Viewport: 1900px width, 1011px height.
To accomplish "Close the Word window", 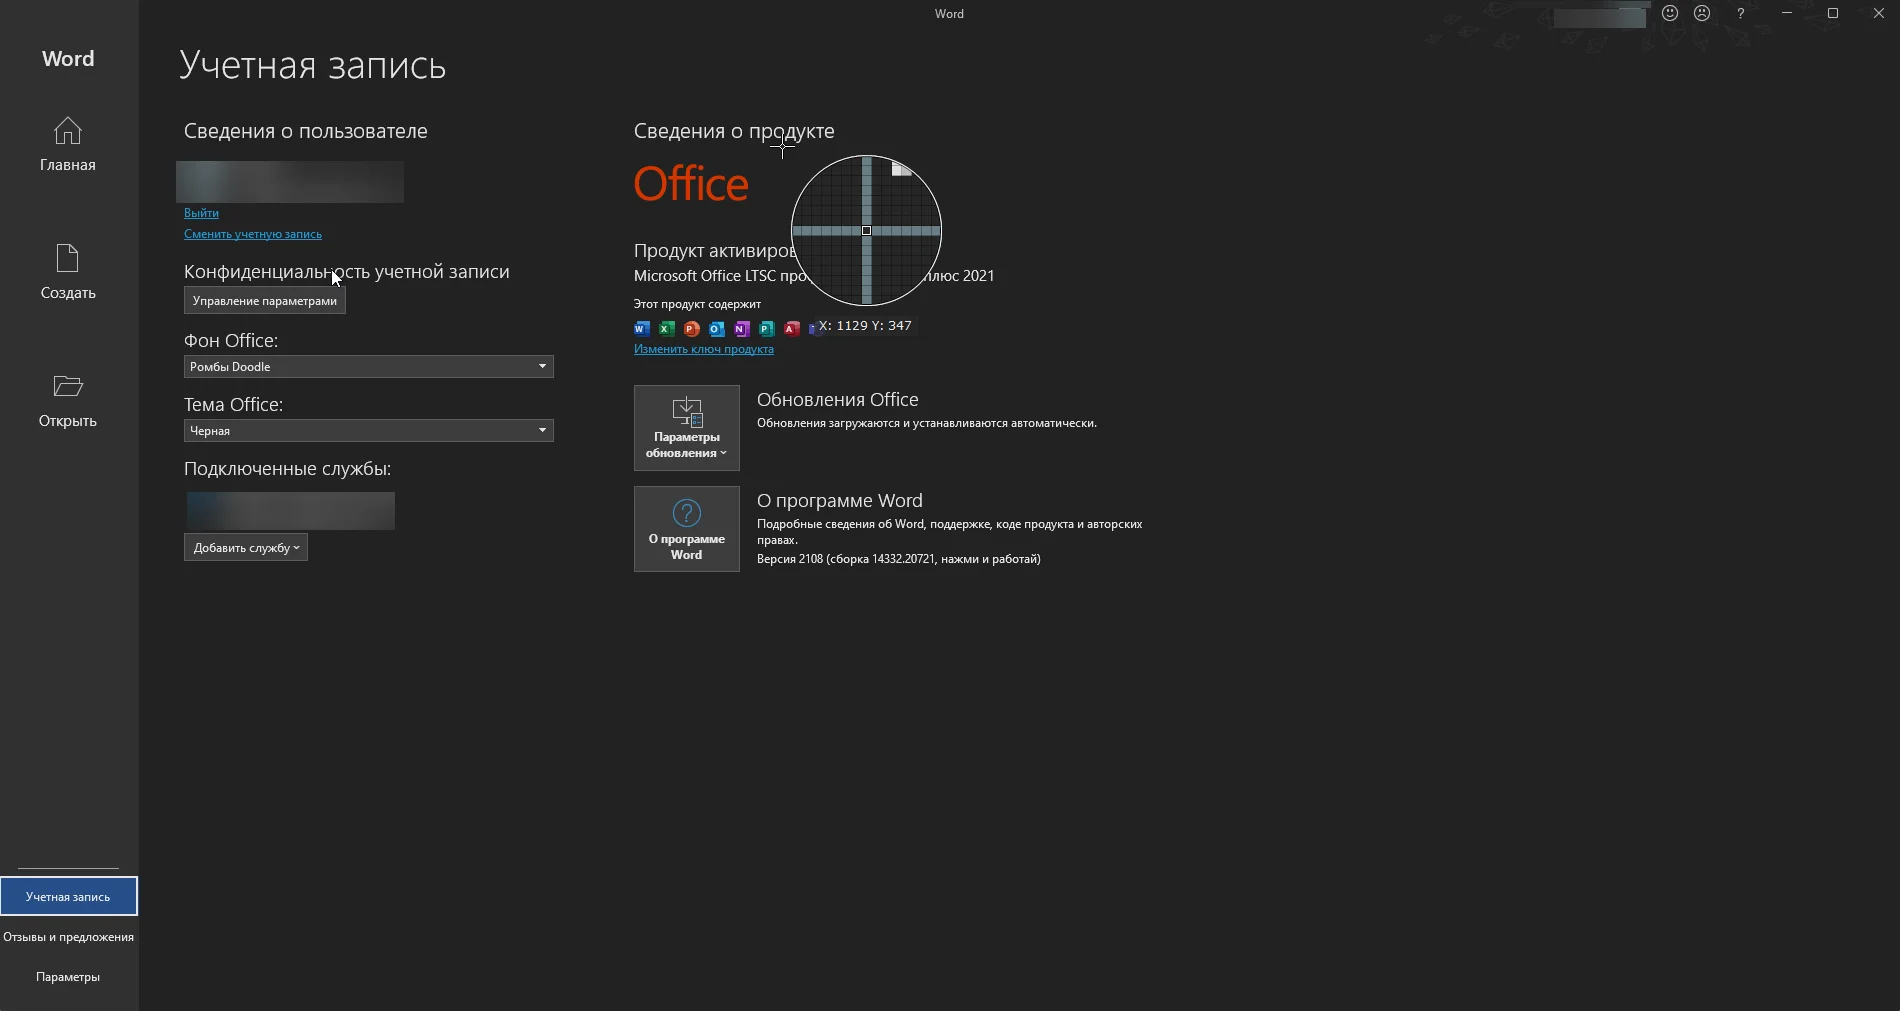I will 1879,13.
